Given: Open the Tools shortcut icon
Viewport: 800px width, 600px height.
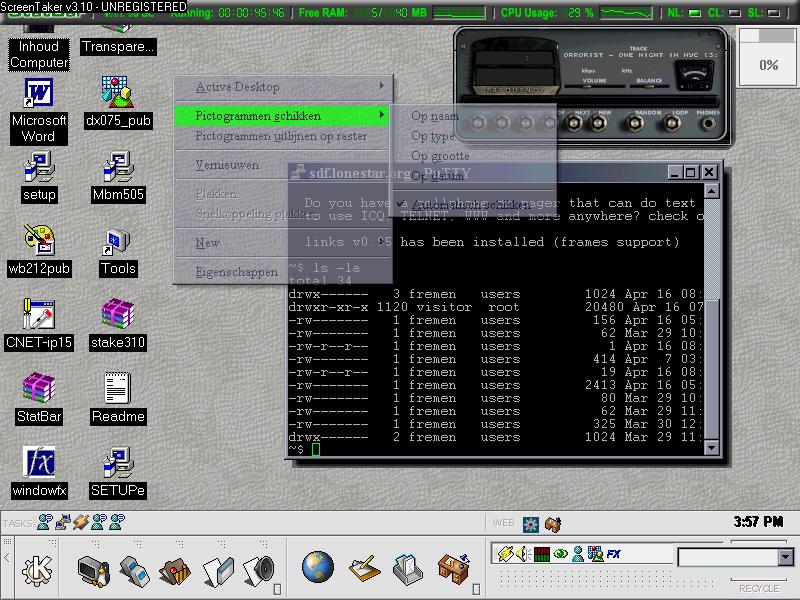Looking at the screenshot, I should point(117,241).
